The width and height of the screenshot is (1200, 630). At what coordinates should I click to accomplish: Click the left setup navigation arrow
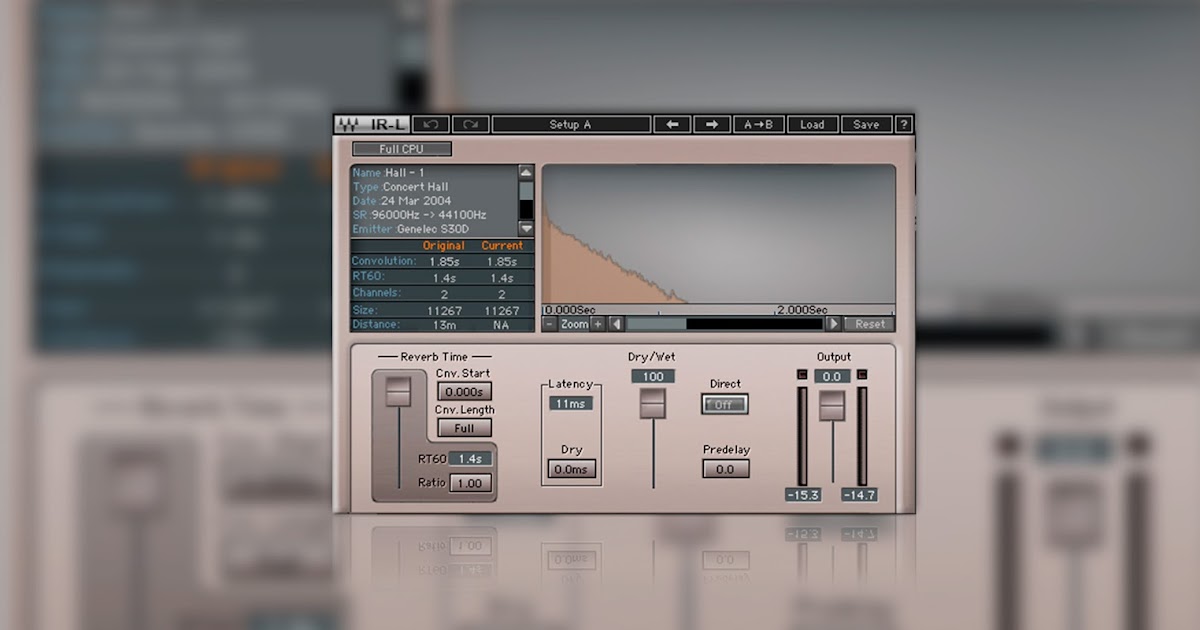672,124
